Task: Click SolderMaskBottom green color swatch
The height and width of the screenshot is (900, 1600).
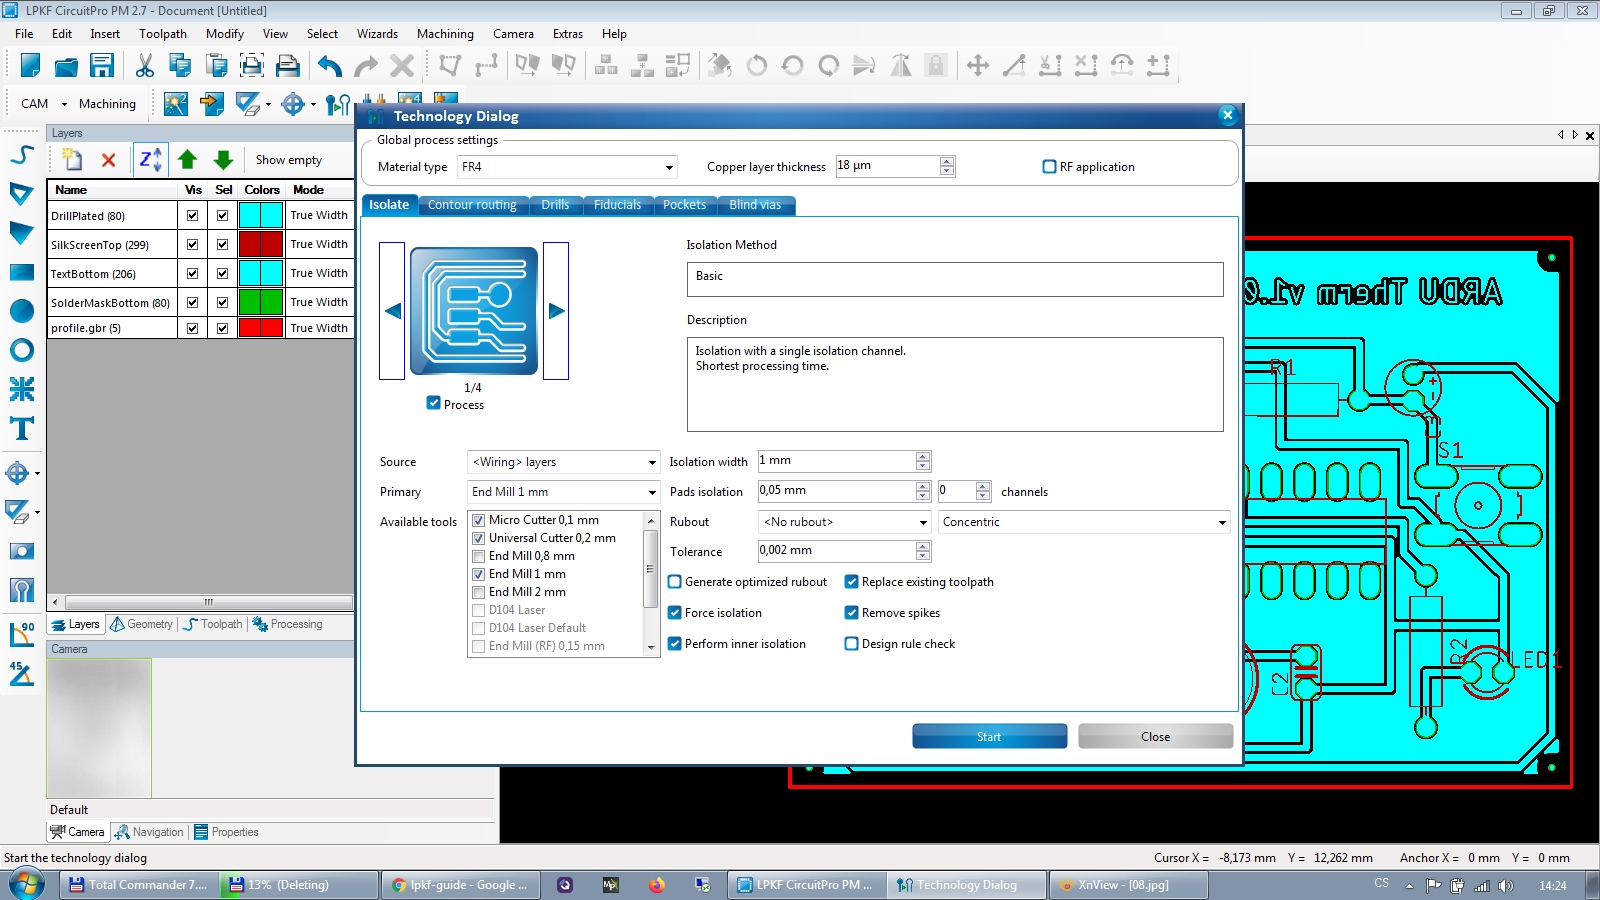Action: [x=260, y=302]
